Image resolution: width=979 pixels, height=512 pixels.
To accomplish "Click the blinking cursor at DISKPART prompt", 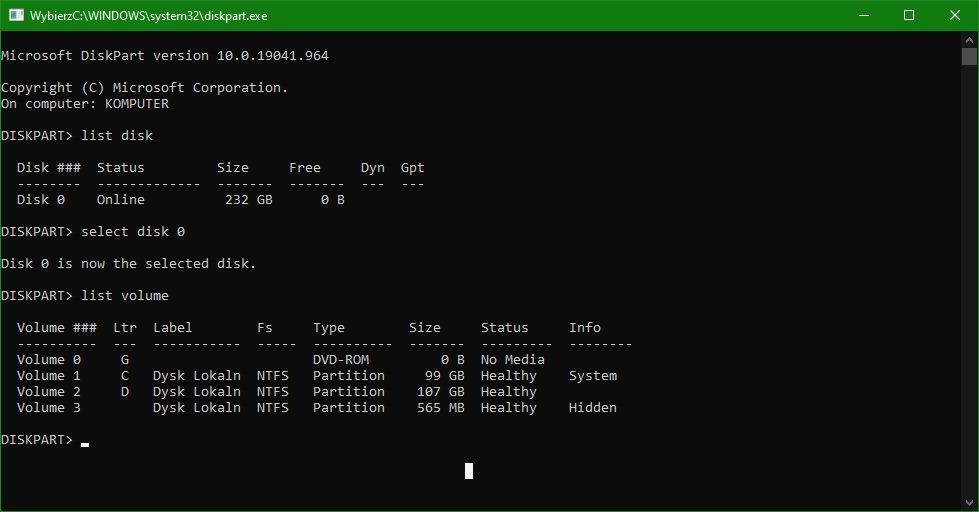I will pyautogui.click(x=85, y=445).
